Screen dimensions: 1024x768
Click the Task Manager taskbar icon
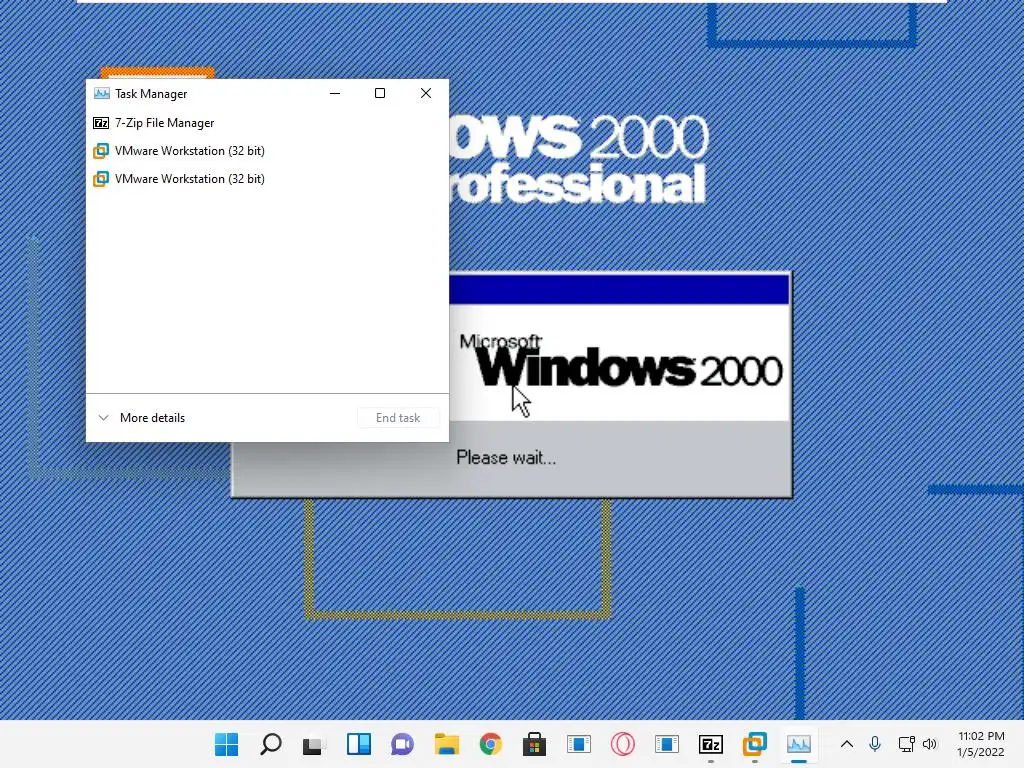(x=799, y=744)
